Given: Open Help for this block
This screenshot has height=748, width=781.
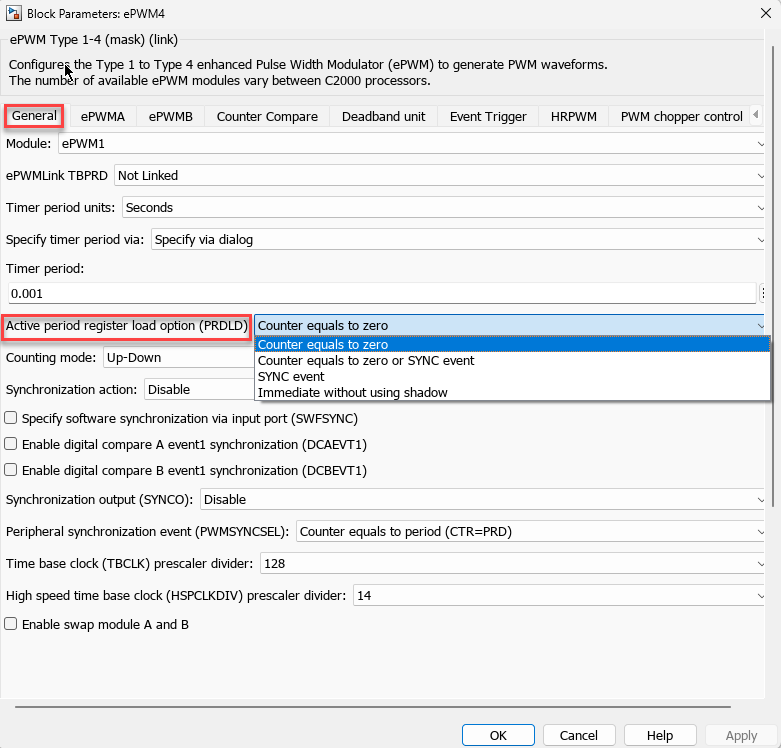Looking at the screenshot, I should click(x=659, y=735).
